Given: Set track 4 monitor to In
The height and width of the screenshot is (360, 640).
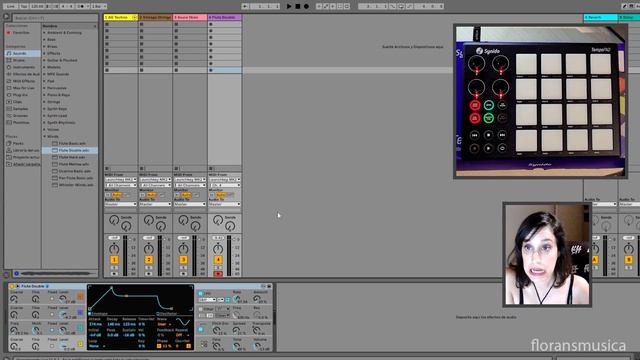Looking at the screenshot, I should [212, 195].
